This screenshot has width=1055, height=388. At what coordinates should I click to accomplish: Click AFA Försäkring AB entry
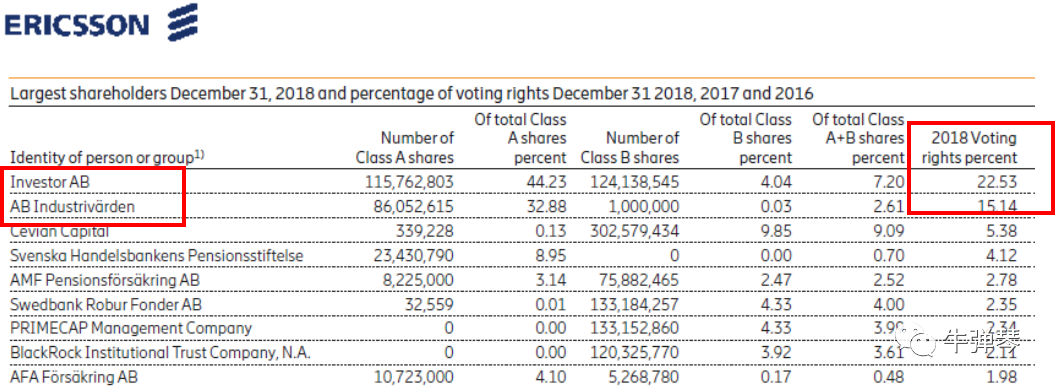73,377
